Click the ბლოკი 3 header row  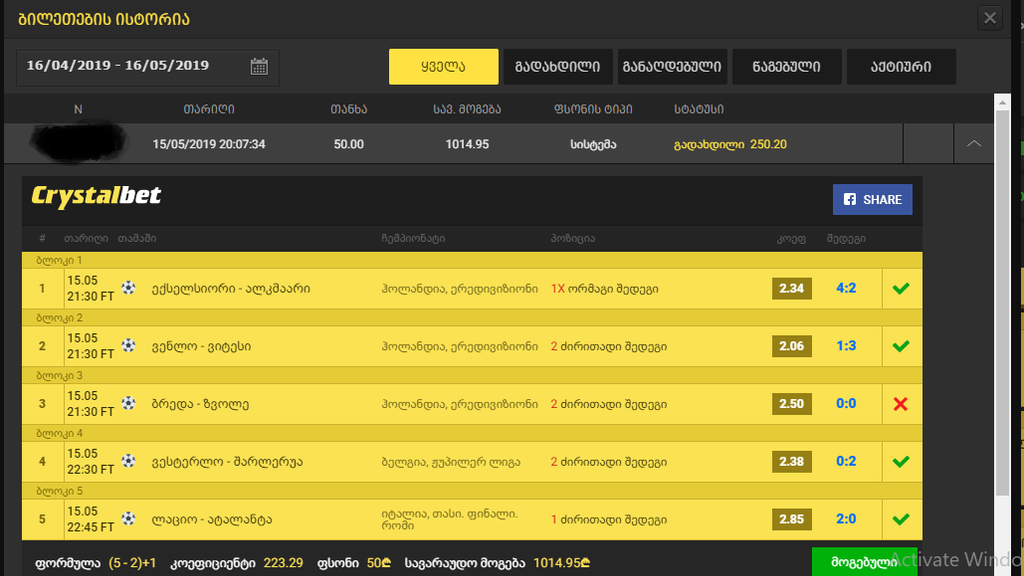472,376
